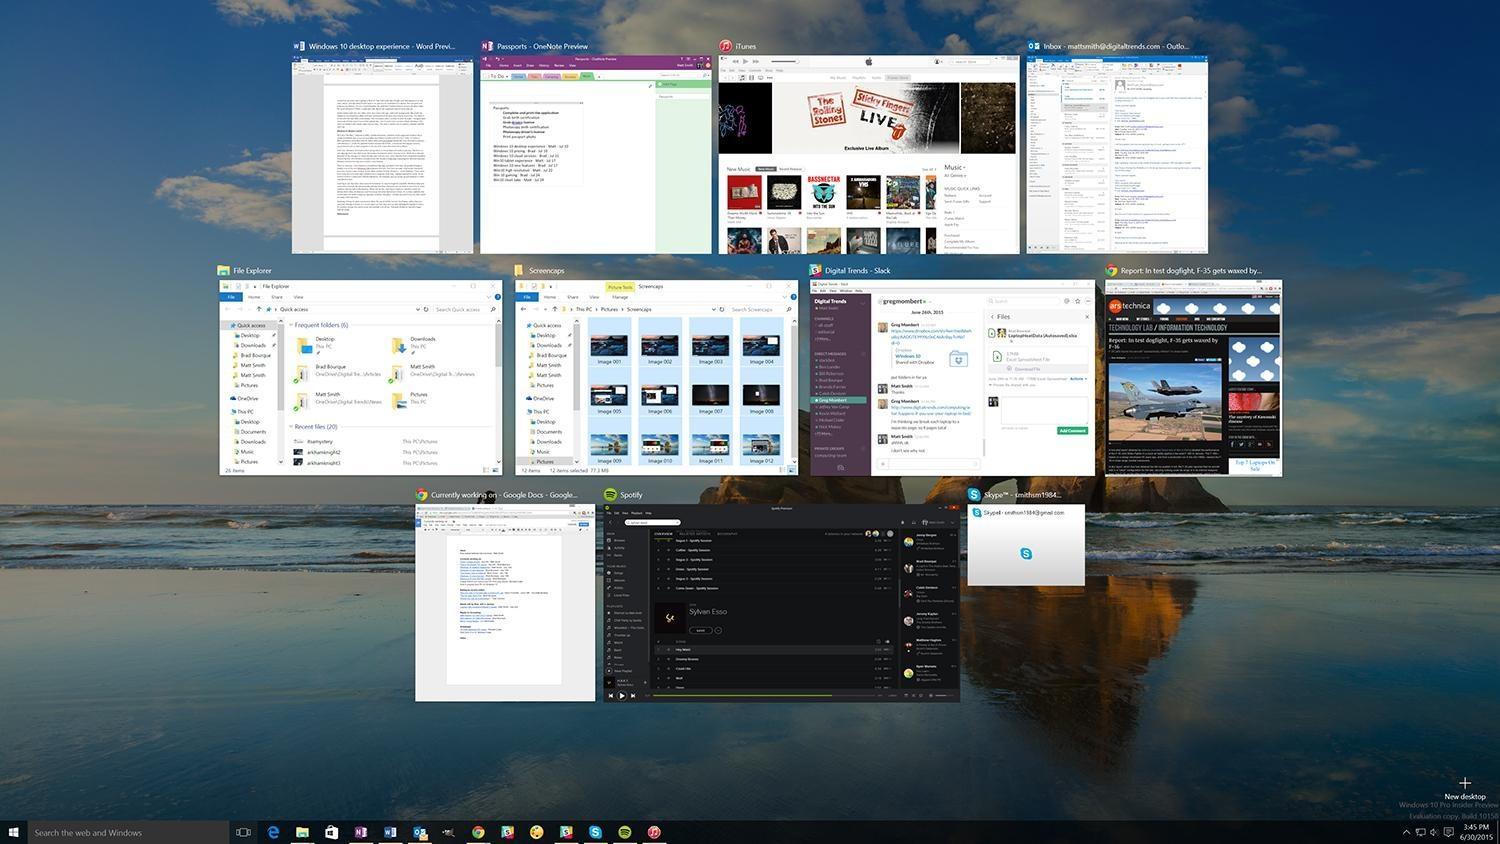Select the Digital Trends Slack window thumbnail
Screen dimensions: 1500x844
tap(953, 378)
